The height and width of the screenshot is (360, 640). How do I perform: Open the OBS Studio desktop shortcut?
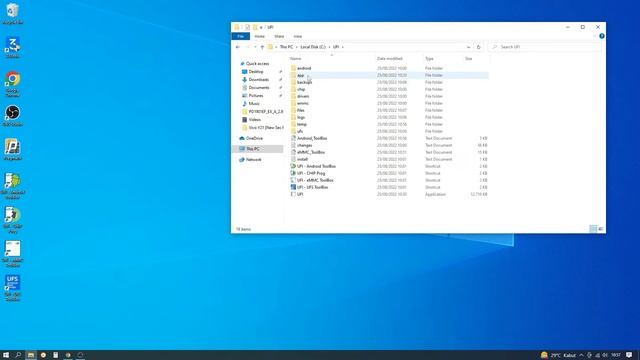13,116
